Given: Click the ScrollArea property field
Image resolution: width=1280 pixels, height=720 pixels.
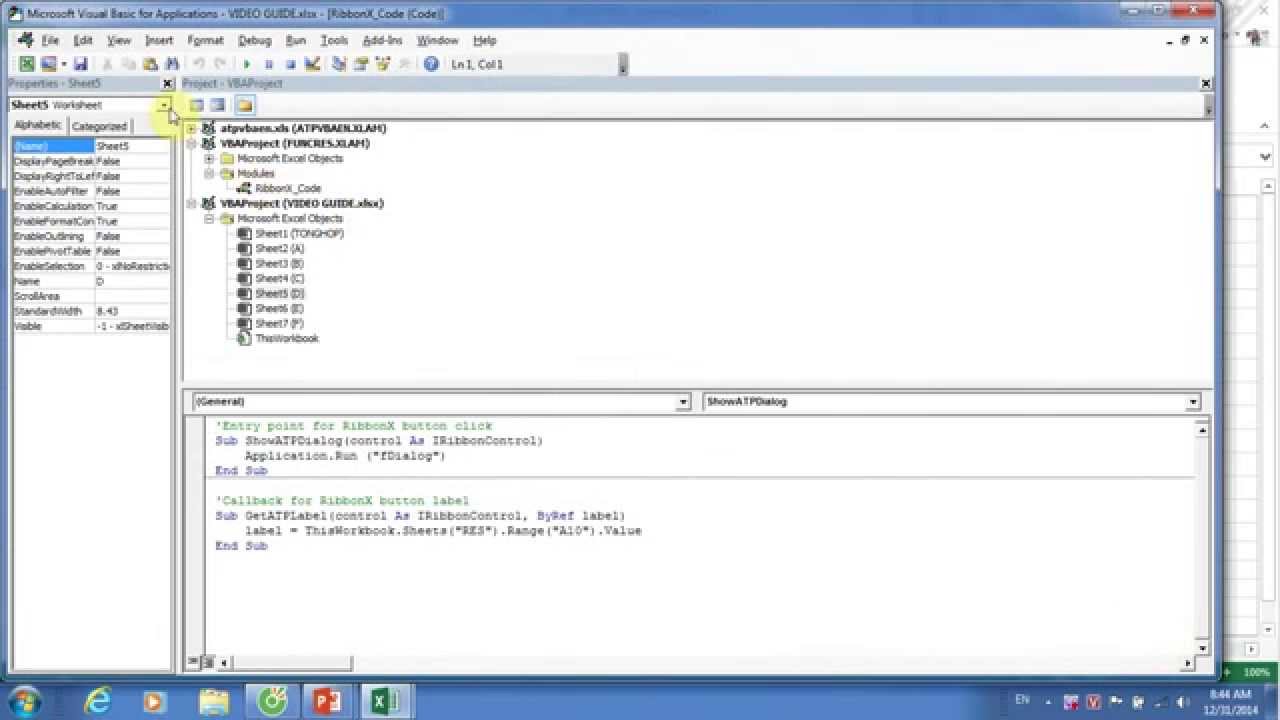Looking at the screenshot, I should pyautogui.click(x=132, y=296).
